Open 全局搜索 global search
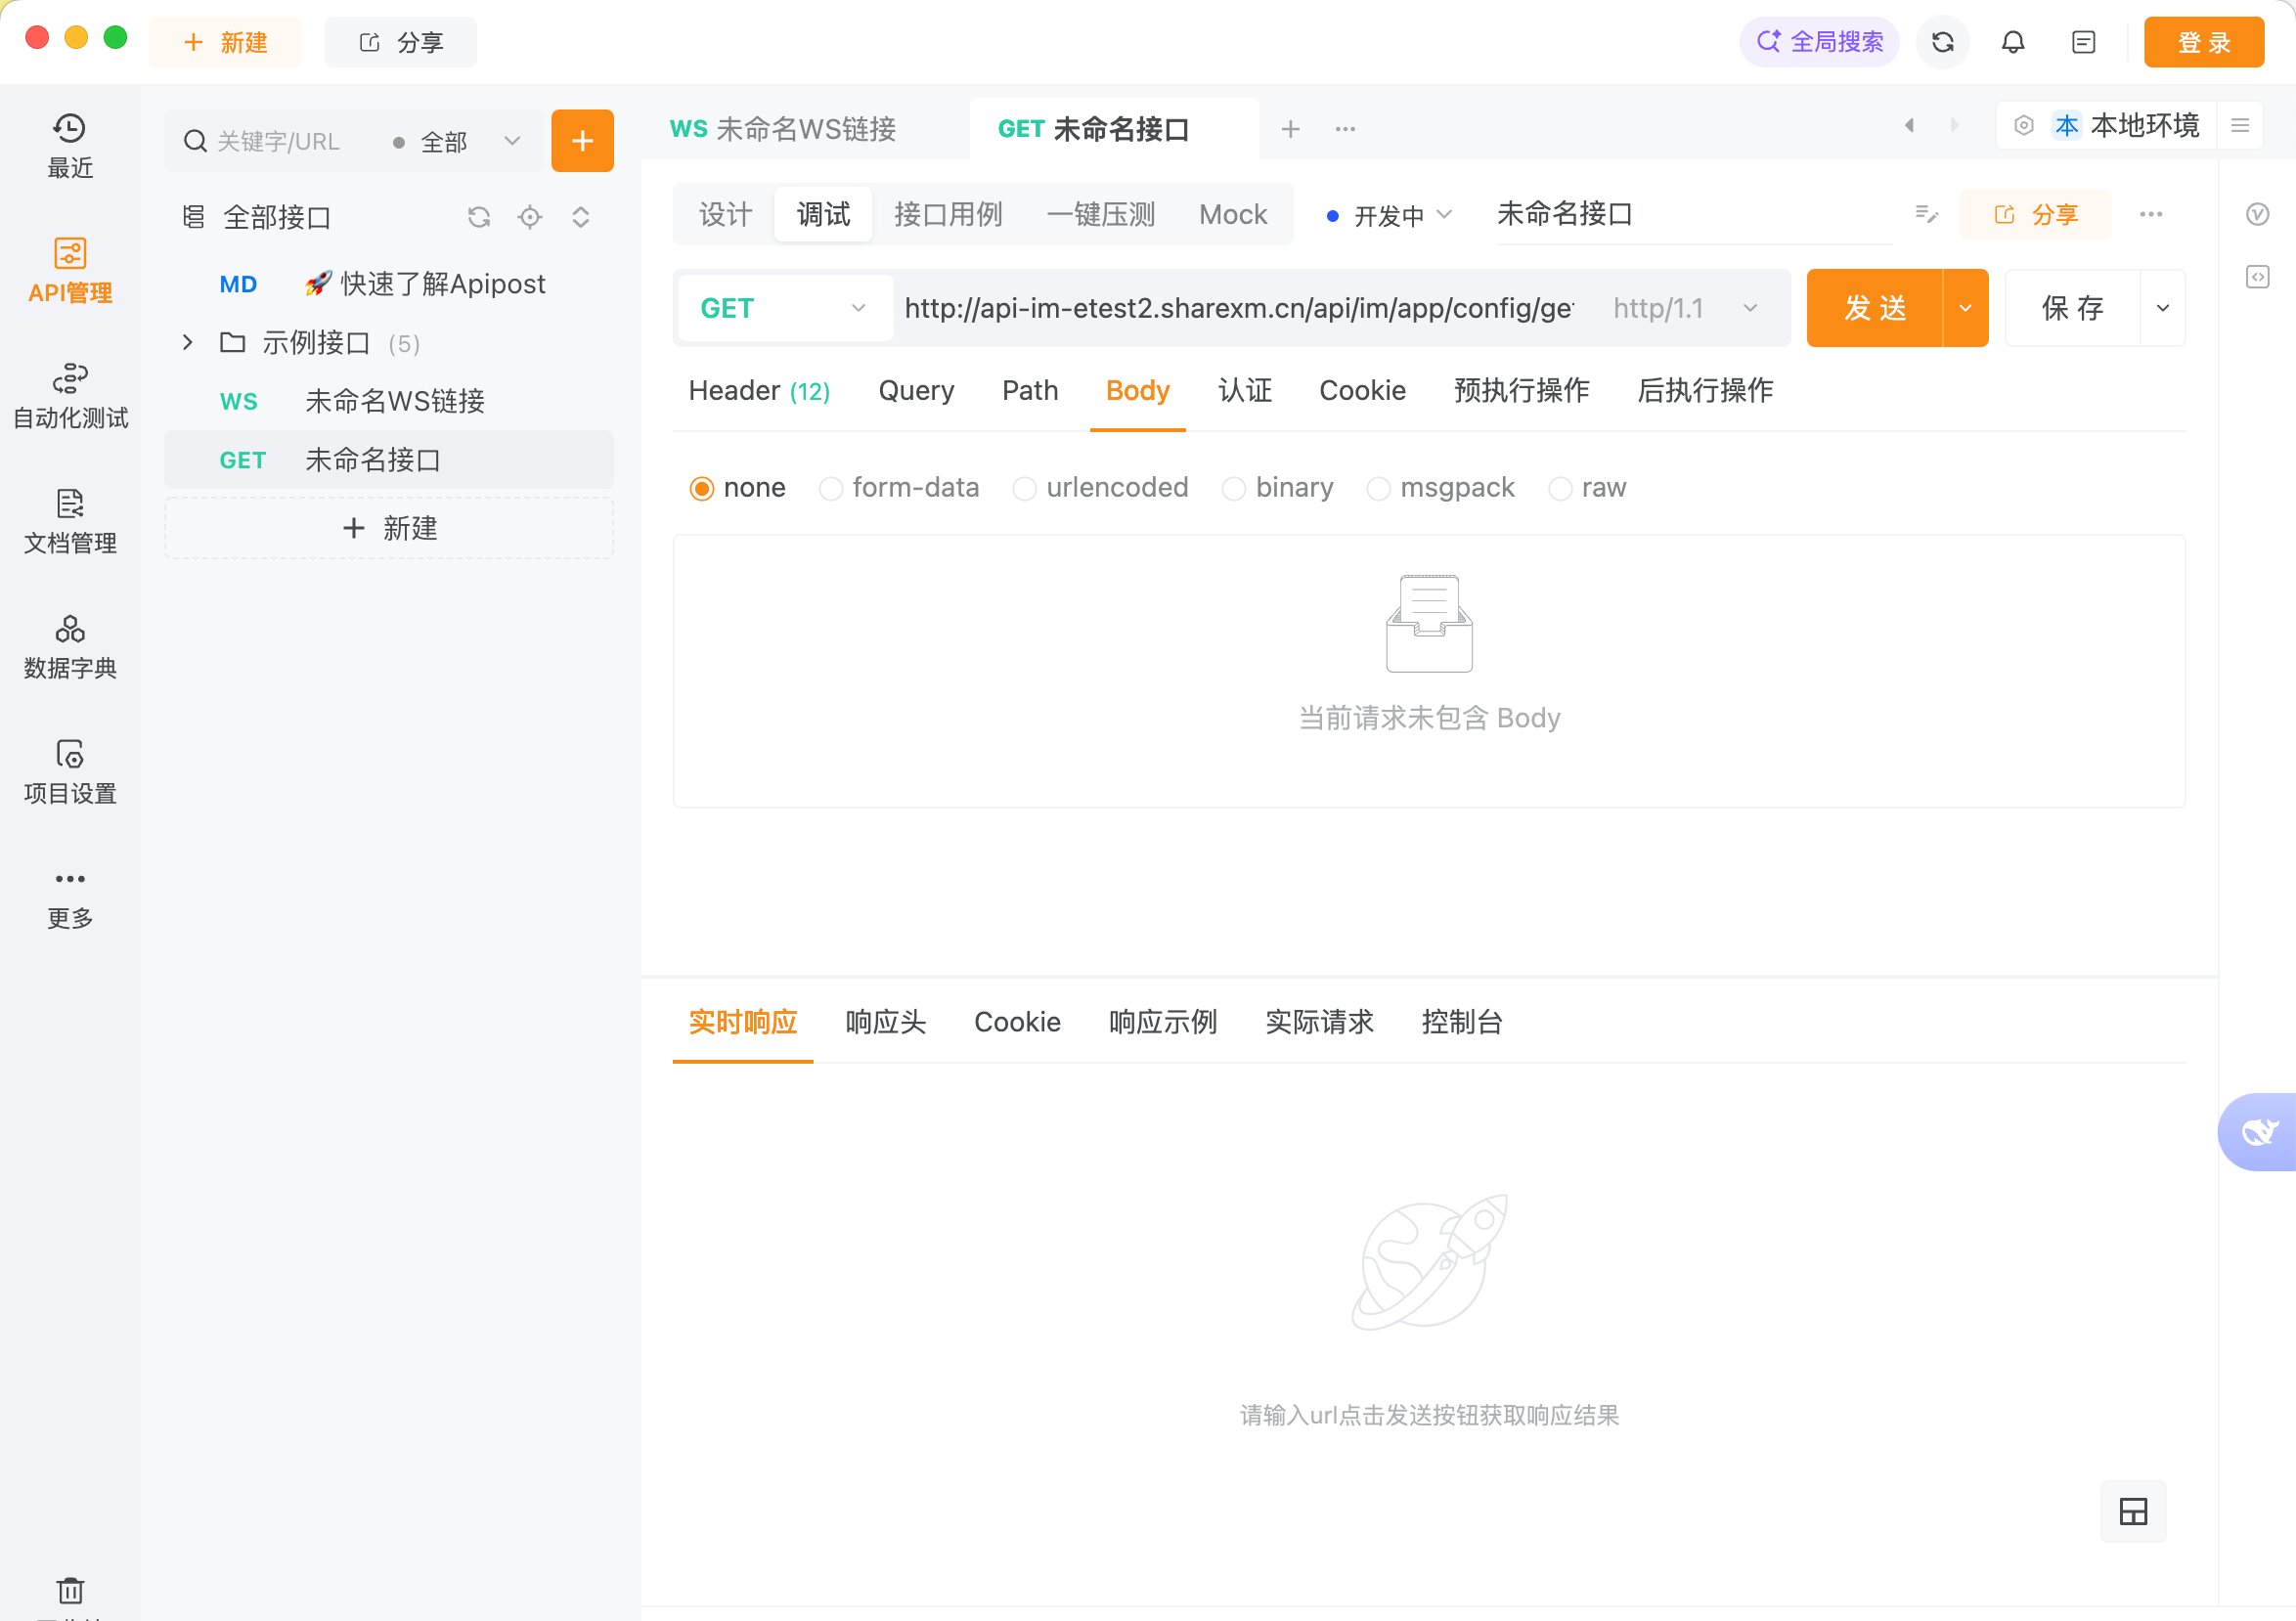The image size is (2296, 1621). click(x=1819, y=42)
